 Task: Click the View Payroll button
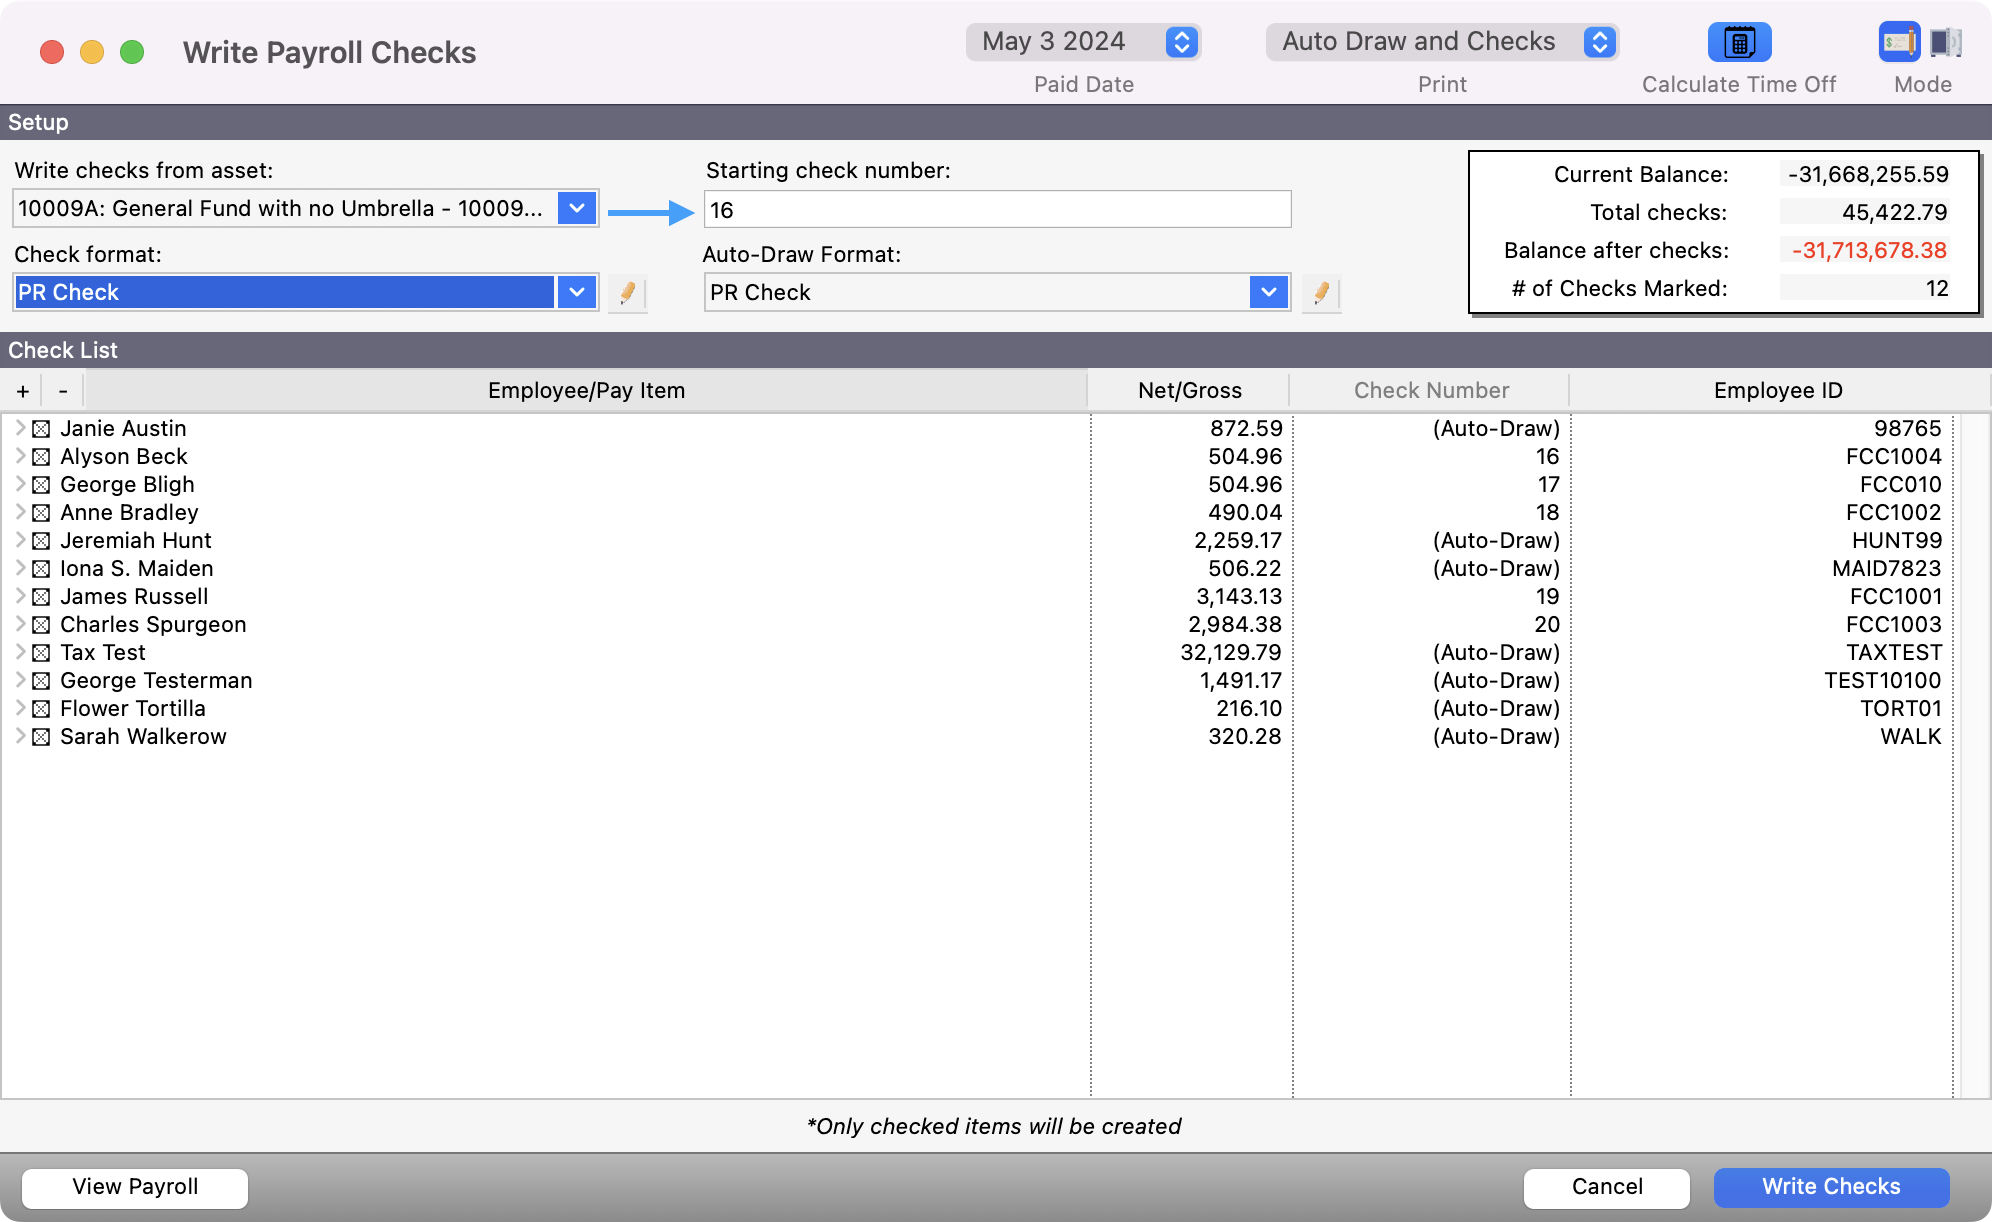135,1187
